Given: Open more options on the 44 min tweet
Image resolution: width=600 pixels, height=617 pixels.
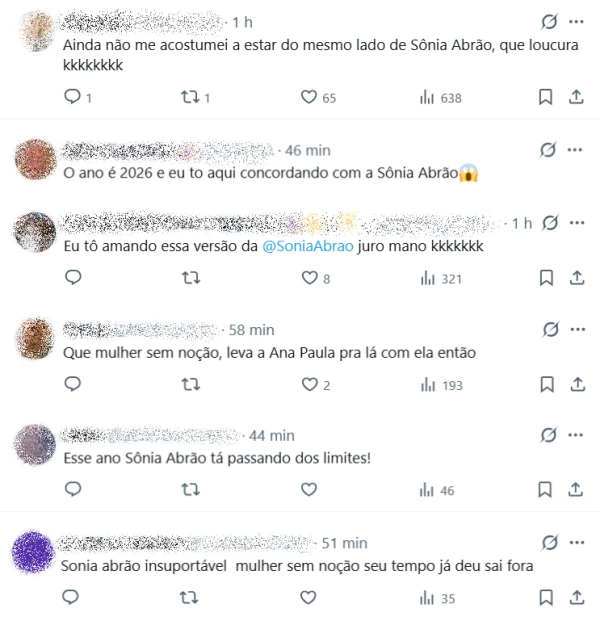Looking at the screenshot, I should pos(576,435).
